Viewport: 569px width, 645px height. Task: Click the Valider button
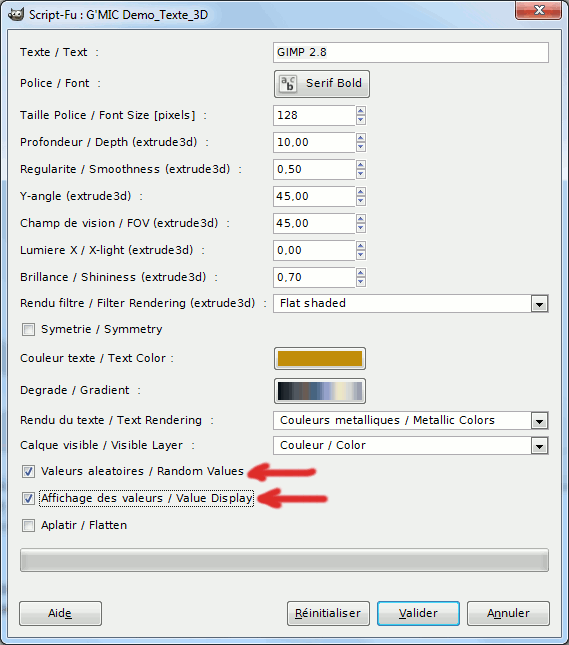[x=418, y=613]
